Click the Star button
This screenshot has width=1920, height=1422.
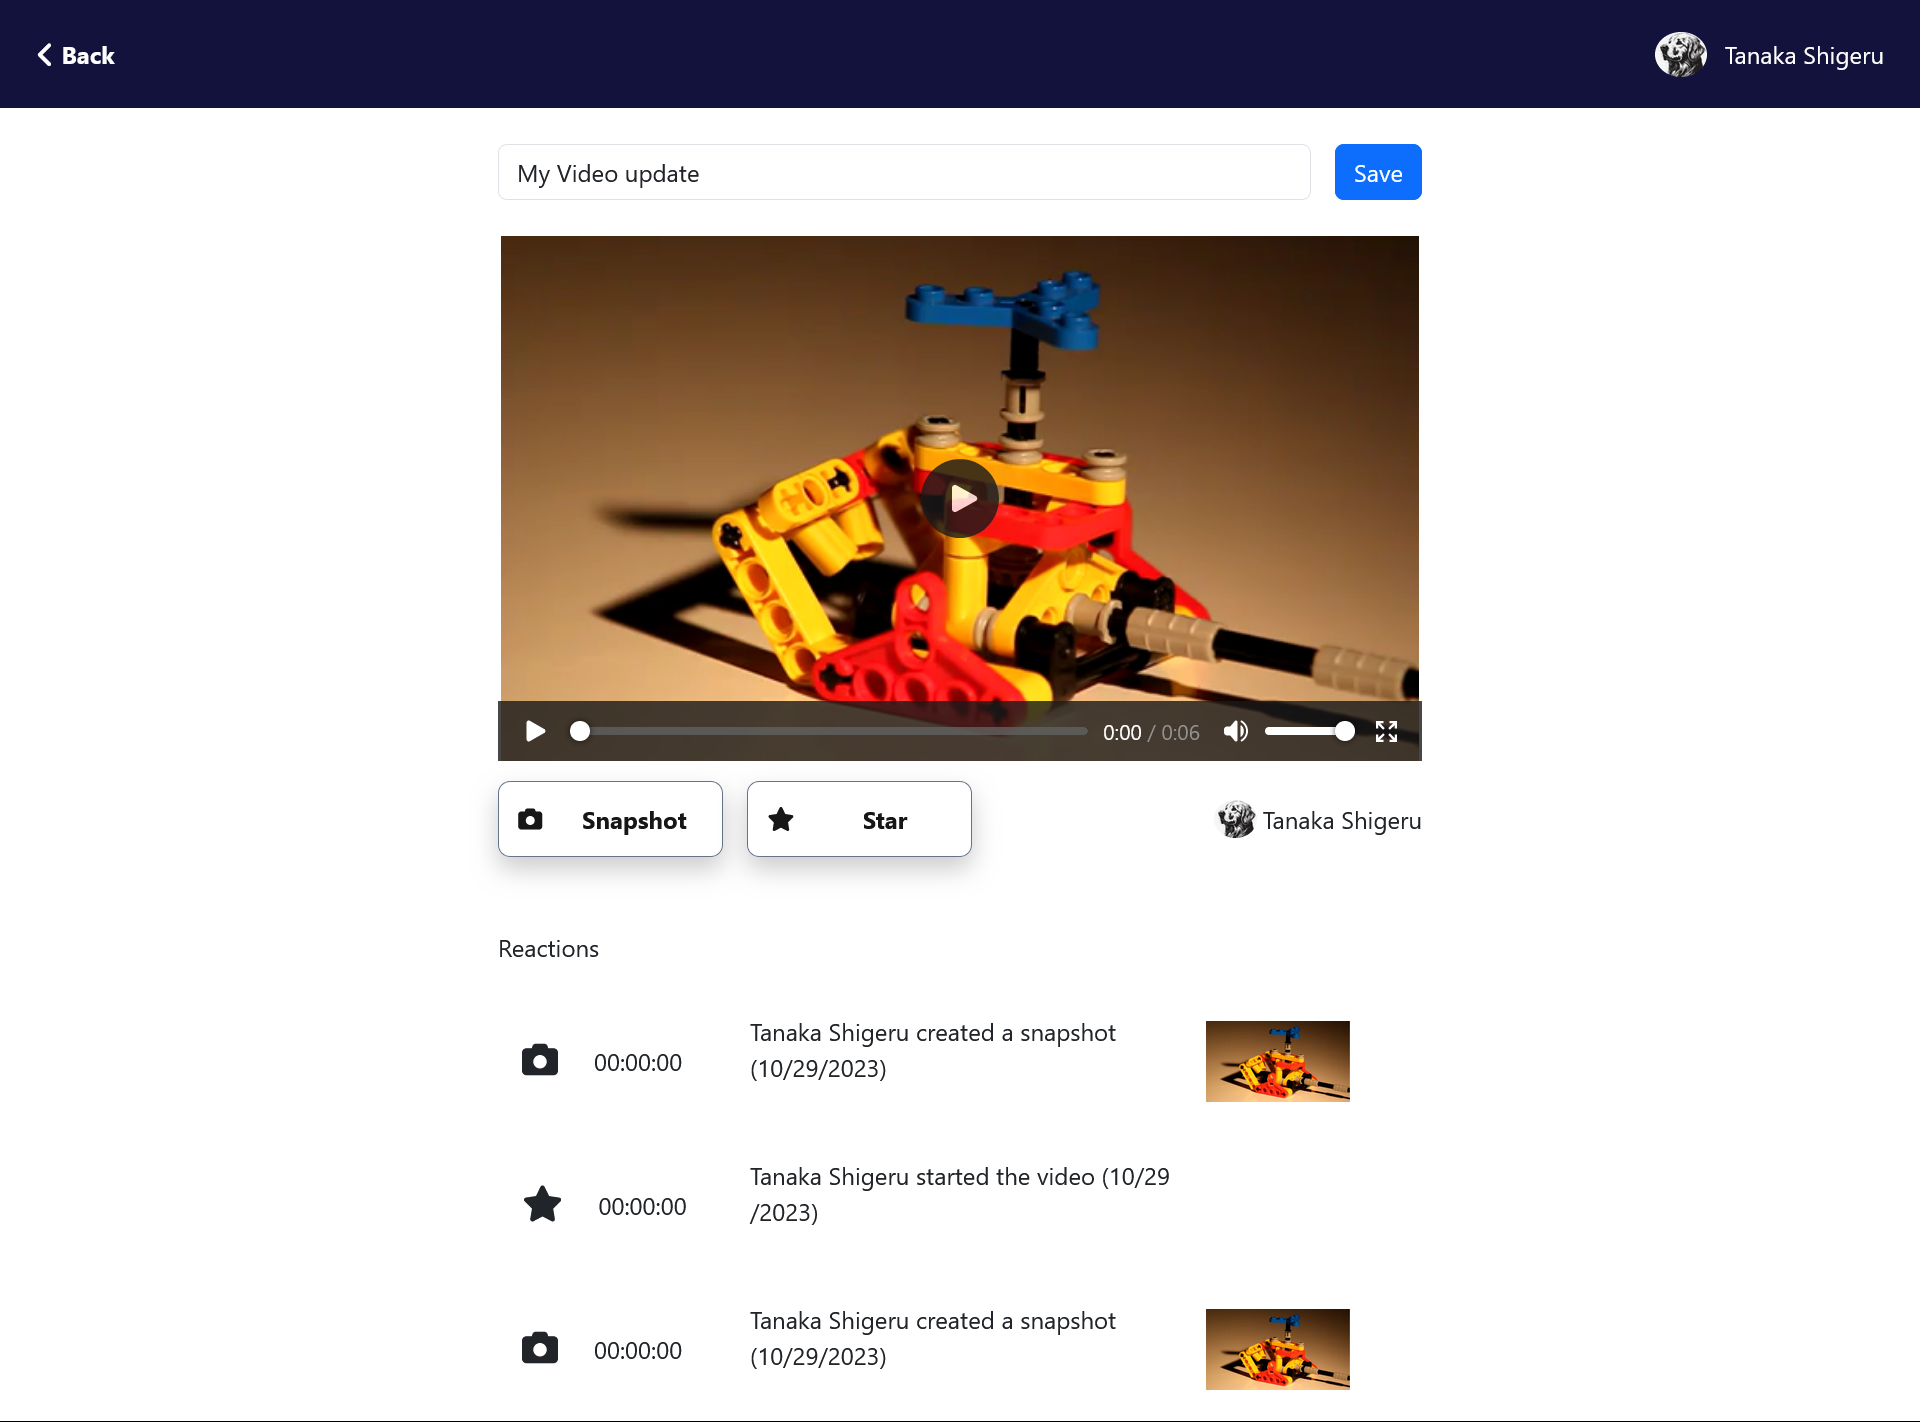pos(859,819)
